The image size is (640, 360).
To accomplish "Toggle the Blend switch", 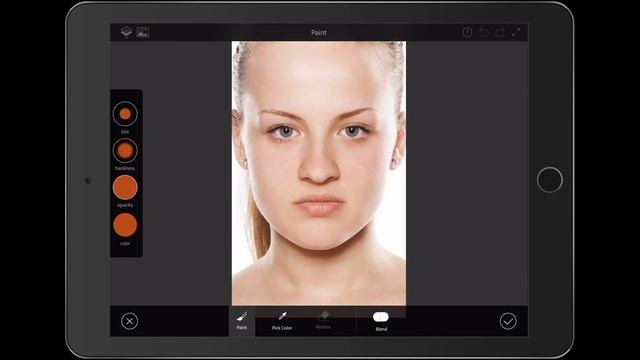I will point(381,317).
